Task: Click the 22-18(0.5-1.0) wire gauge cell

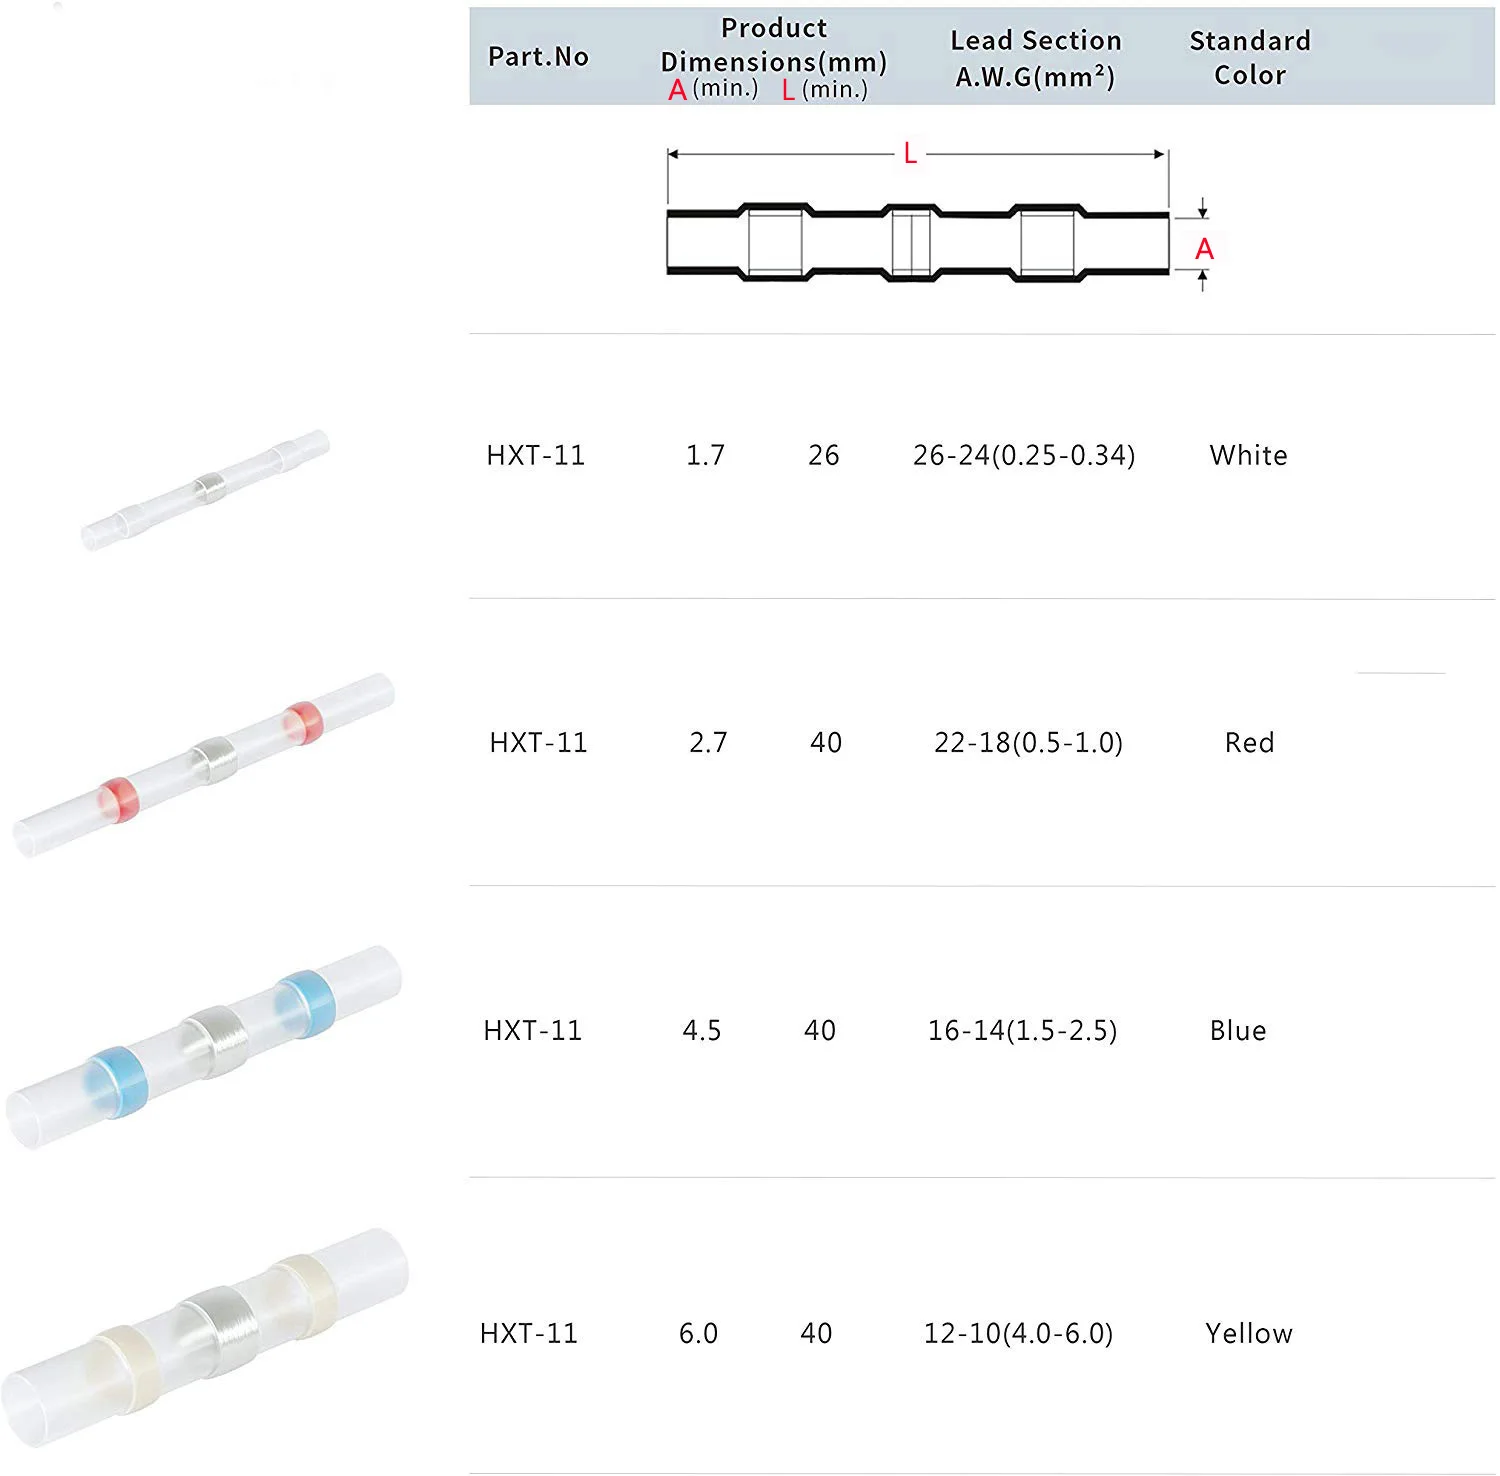Action: [x=1028, y=743]
